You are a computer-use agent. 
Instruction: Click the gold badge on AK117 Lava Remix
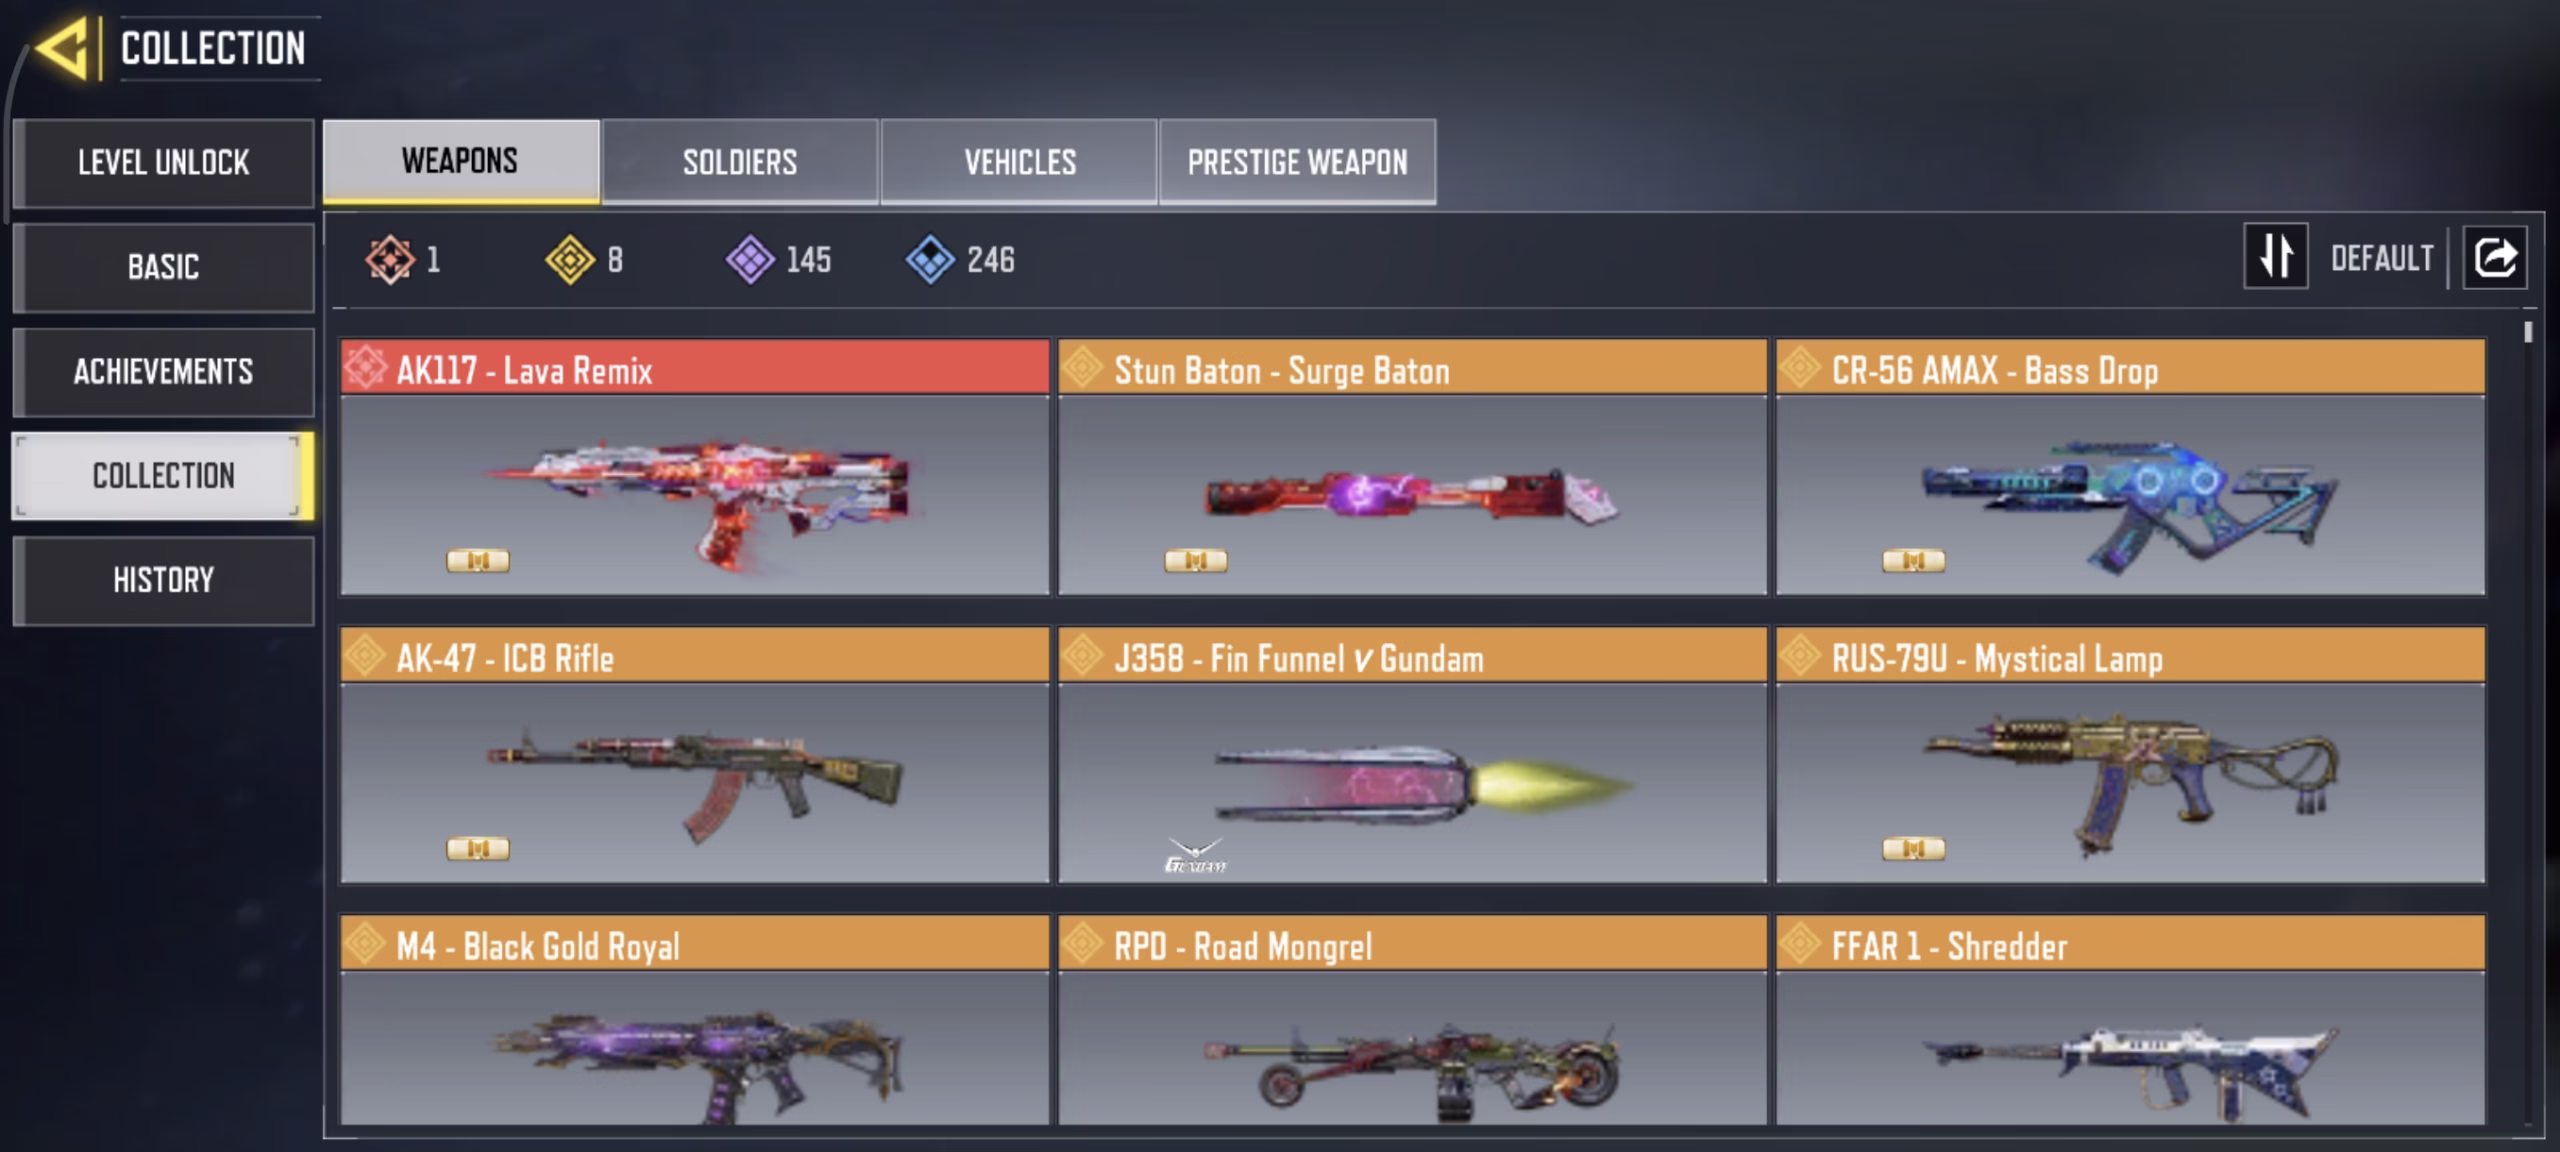click(x=478, y=560)
